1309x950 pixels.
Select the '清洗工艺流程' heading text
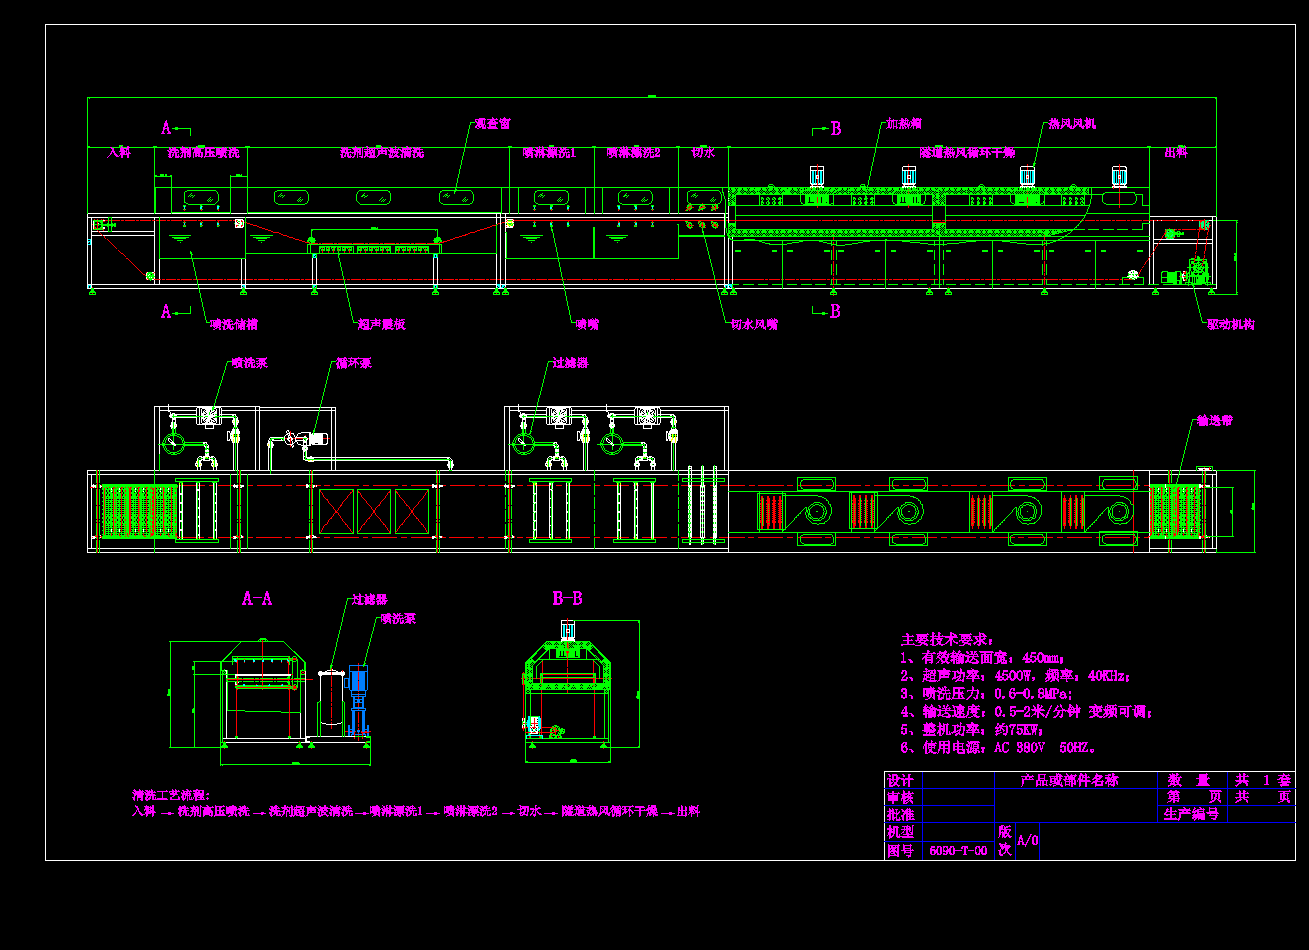(x=171, y=795)
